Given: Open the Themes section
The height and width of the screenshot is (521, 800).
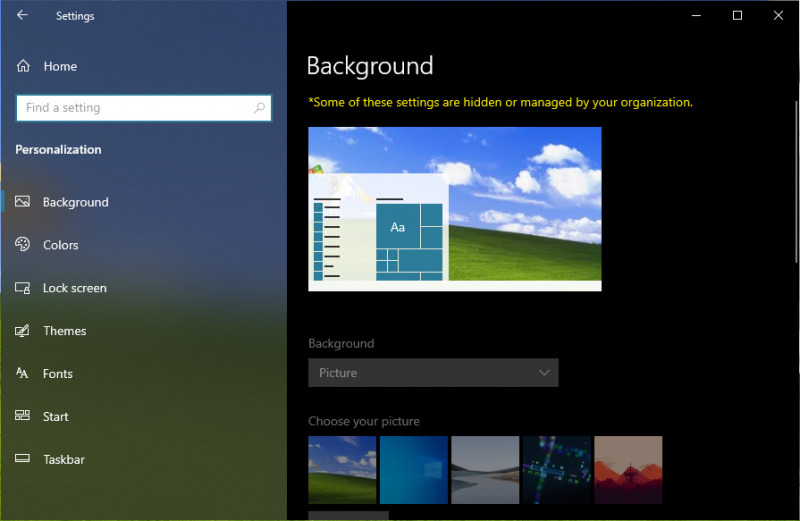Looking at the screenshot, I should (144, 331).
